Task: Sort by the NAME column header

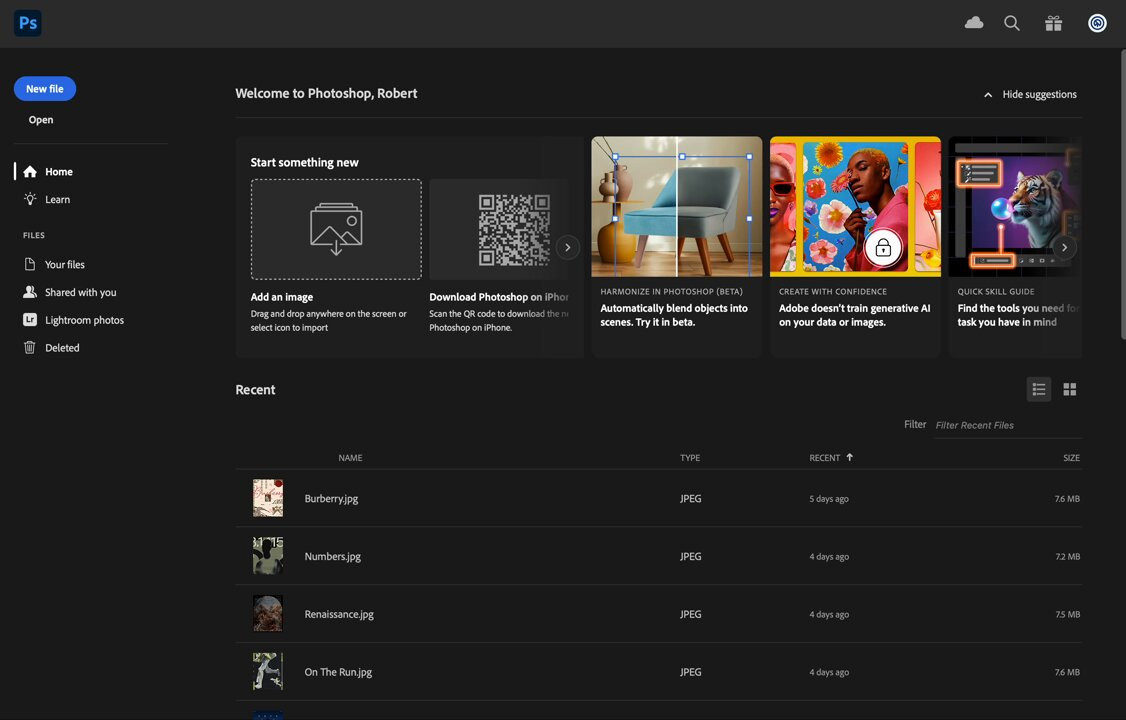Action: [x=350, y=458]
